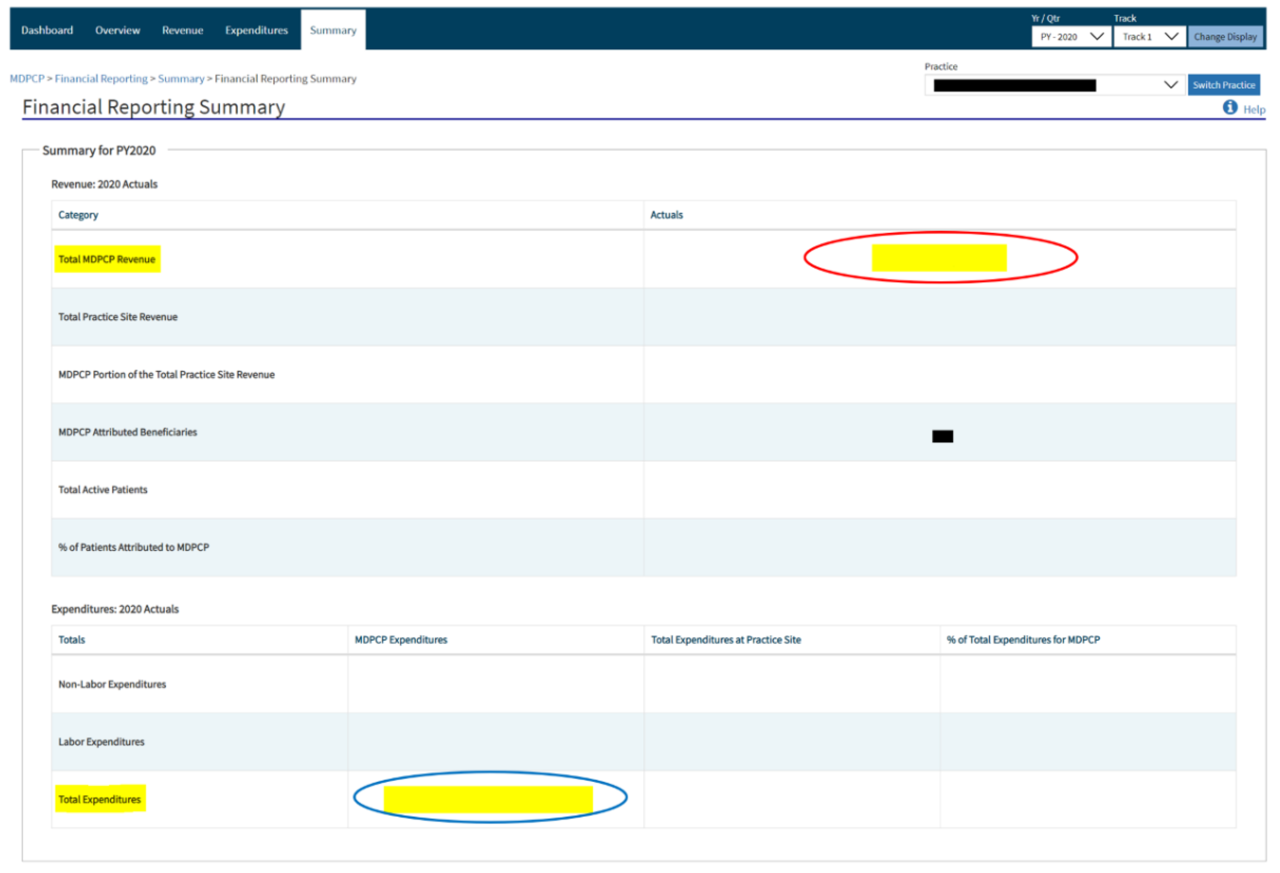Viewport: 1280px width, 873px height.
Task: Select the Total MDPCP Revenue row label
Action: 107,260
